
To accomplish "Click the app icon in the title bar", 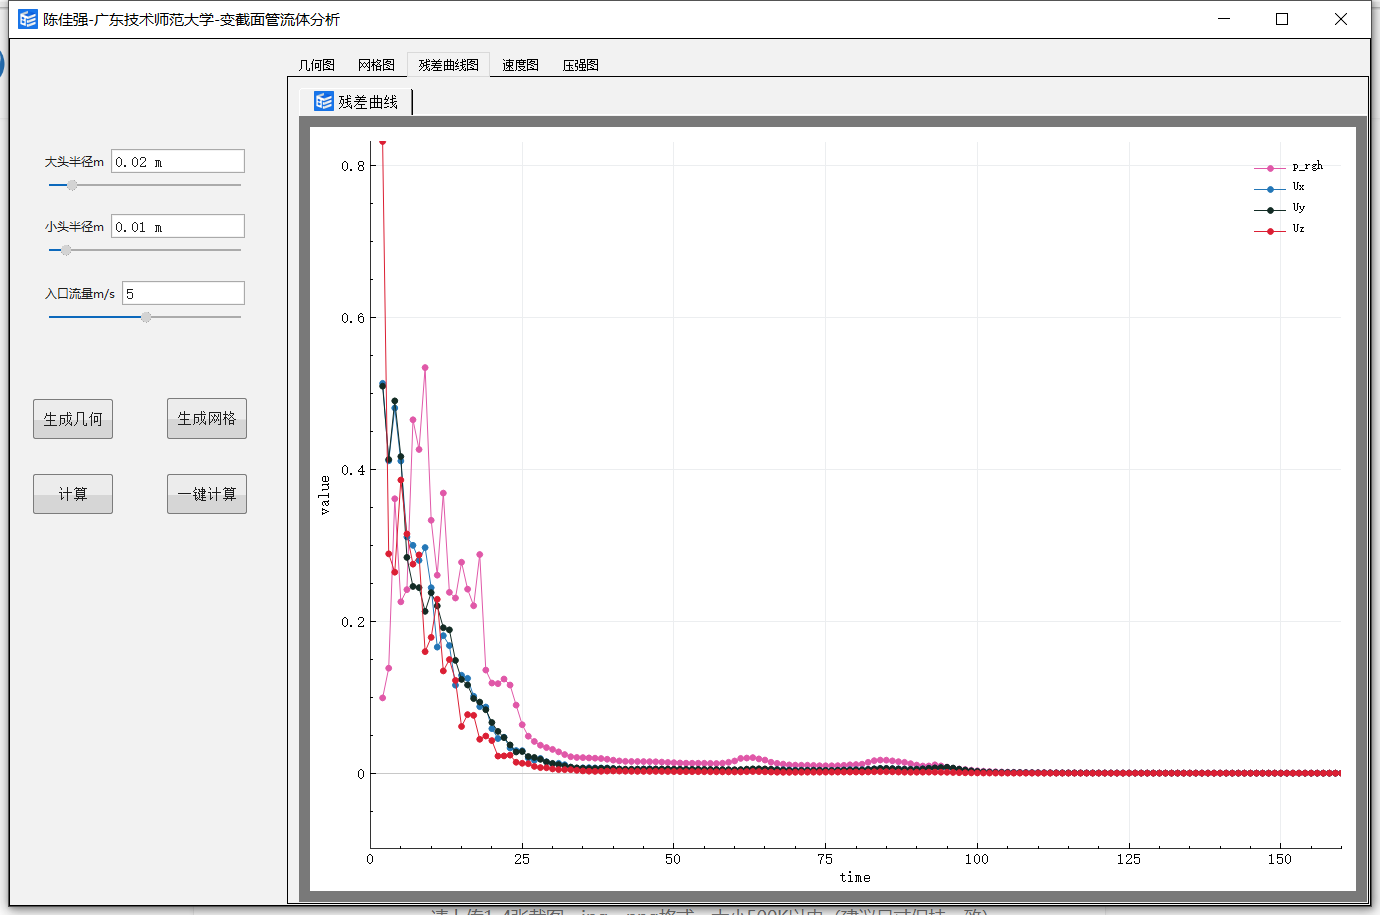I will pyautogui.click(x=28, y=19).
